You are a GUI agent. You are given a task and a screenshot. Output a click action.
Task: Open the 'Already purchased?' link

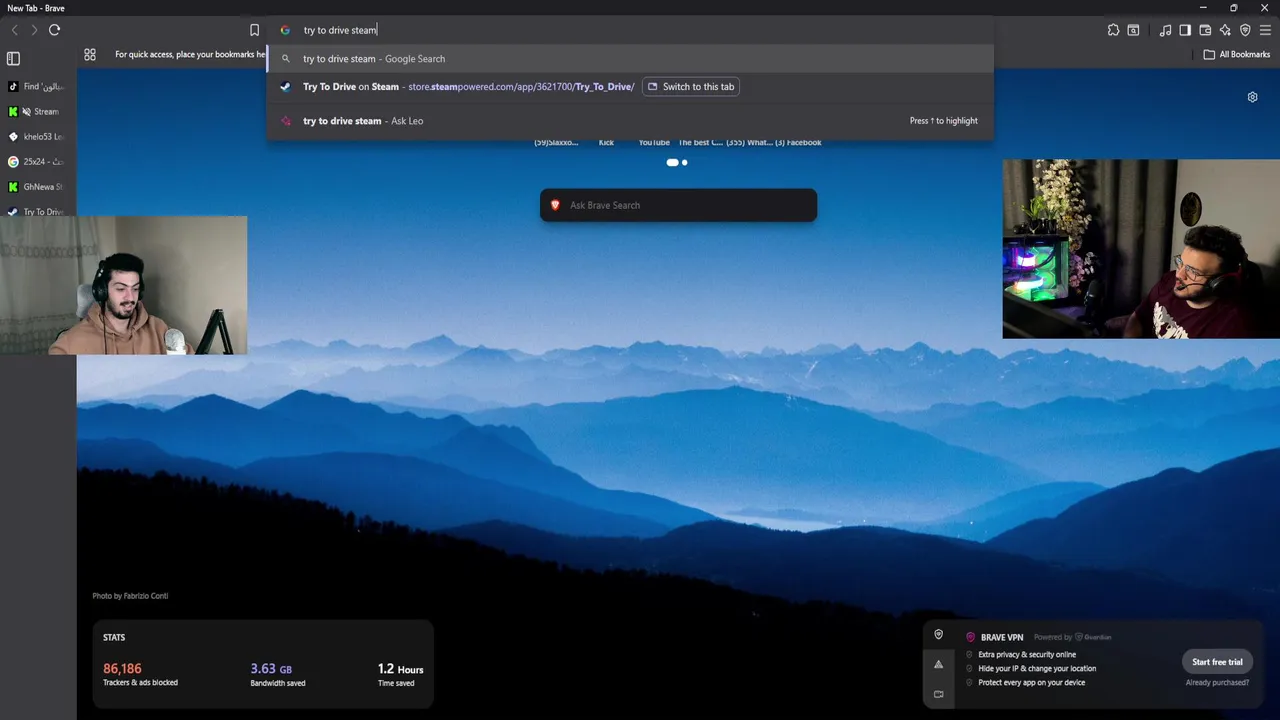click(x=1217, y=683)
